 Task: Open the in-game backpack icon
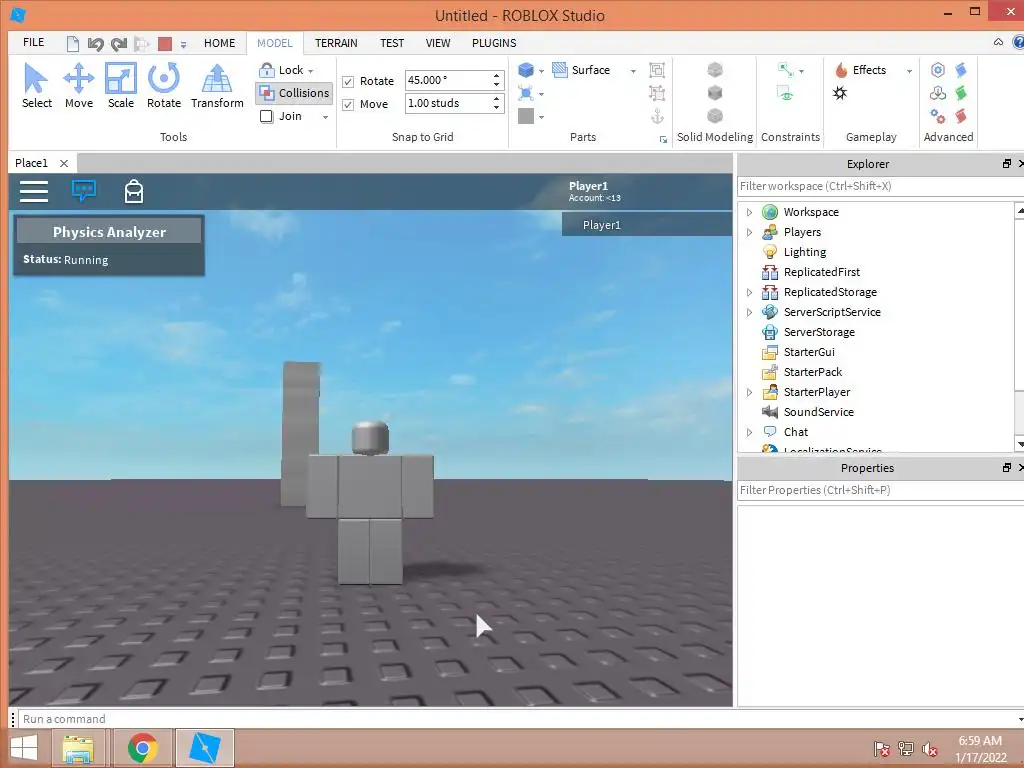coord(134,191)
